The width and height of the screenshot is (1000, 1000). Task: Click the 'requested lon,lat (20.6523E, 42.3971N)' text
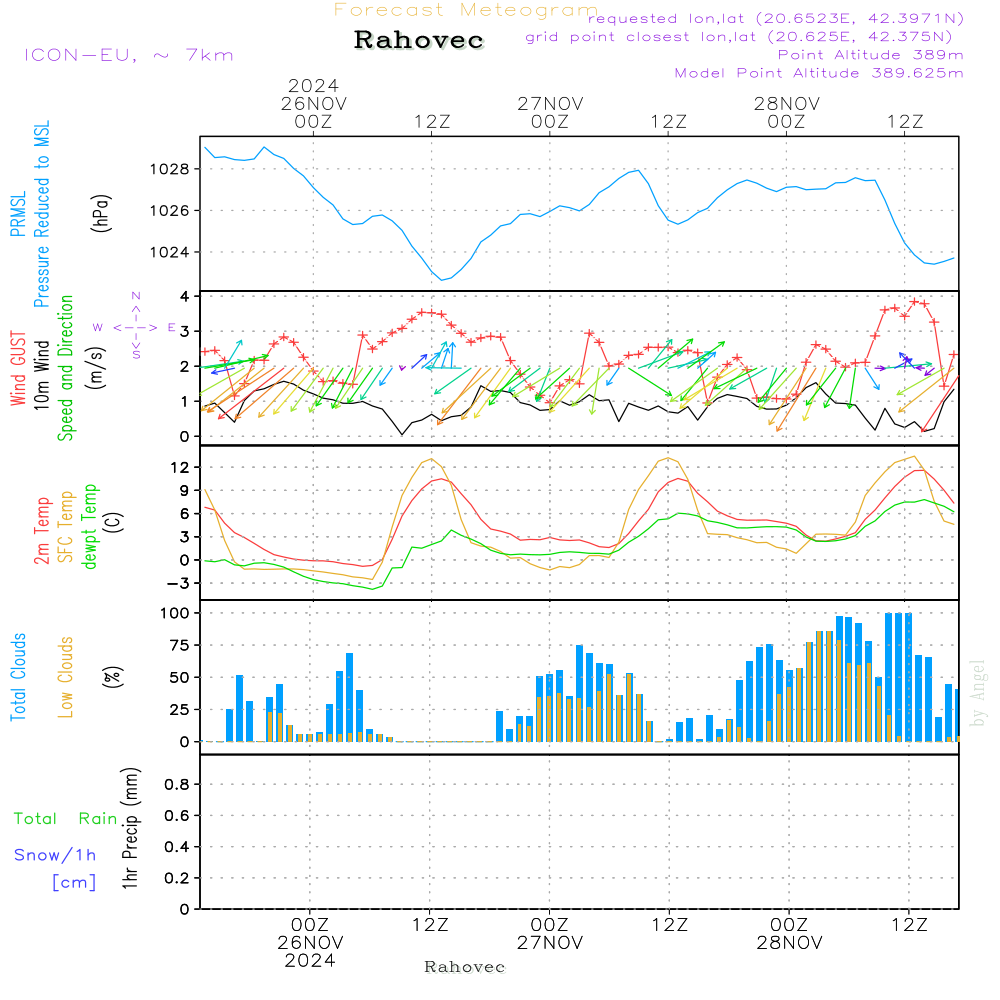776,18
